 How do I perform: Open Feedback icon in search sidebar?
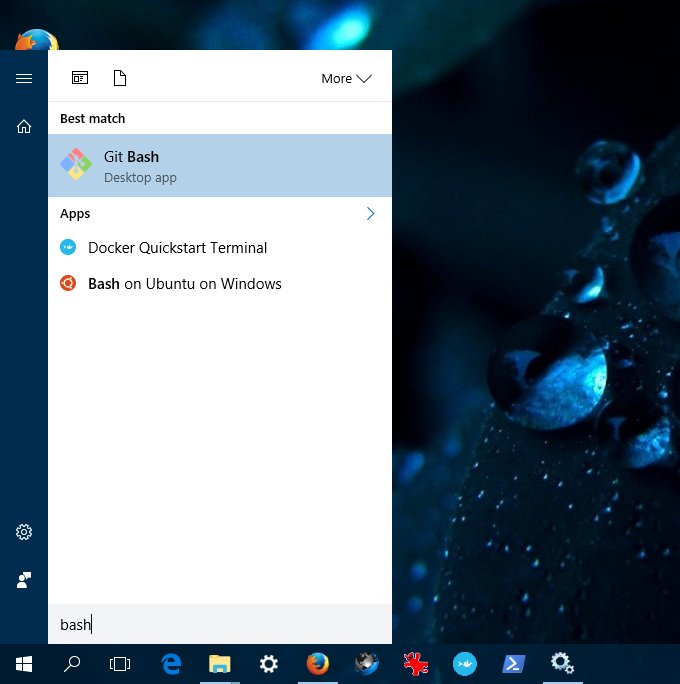24,580
